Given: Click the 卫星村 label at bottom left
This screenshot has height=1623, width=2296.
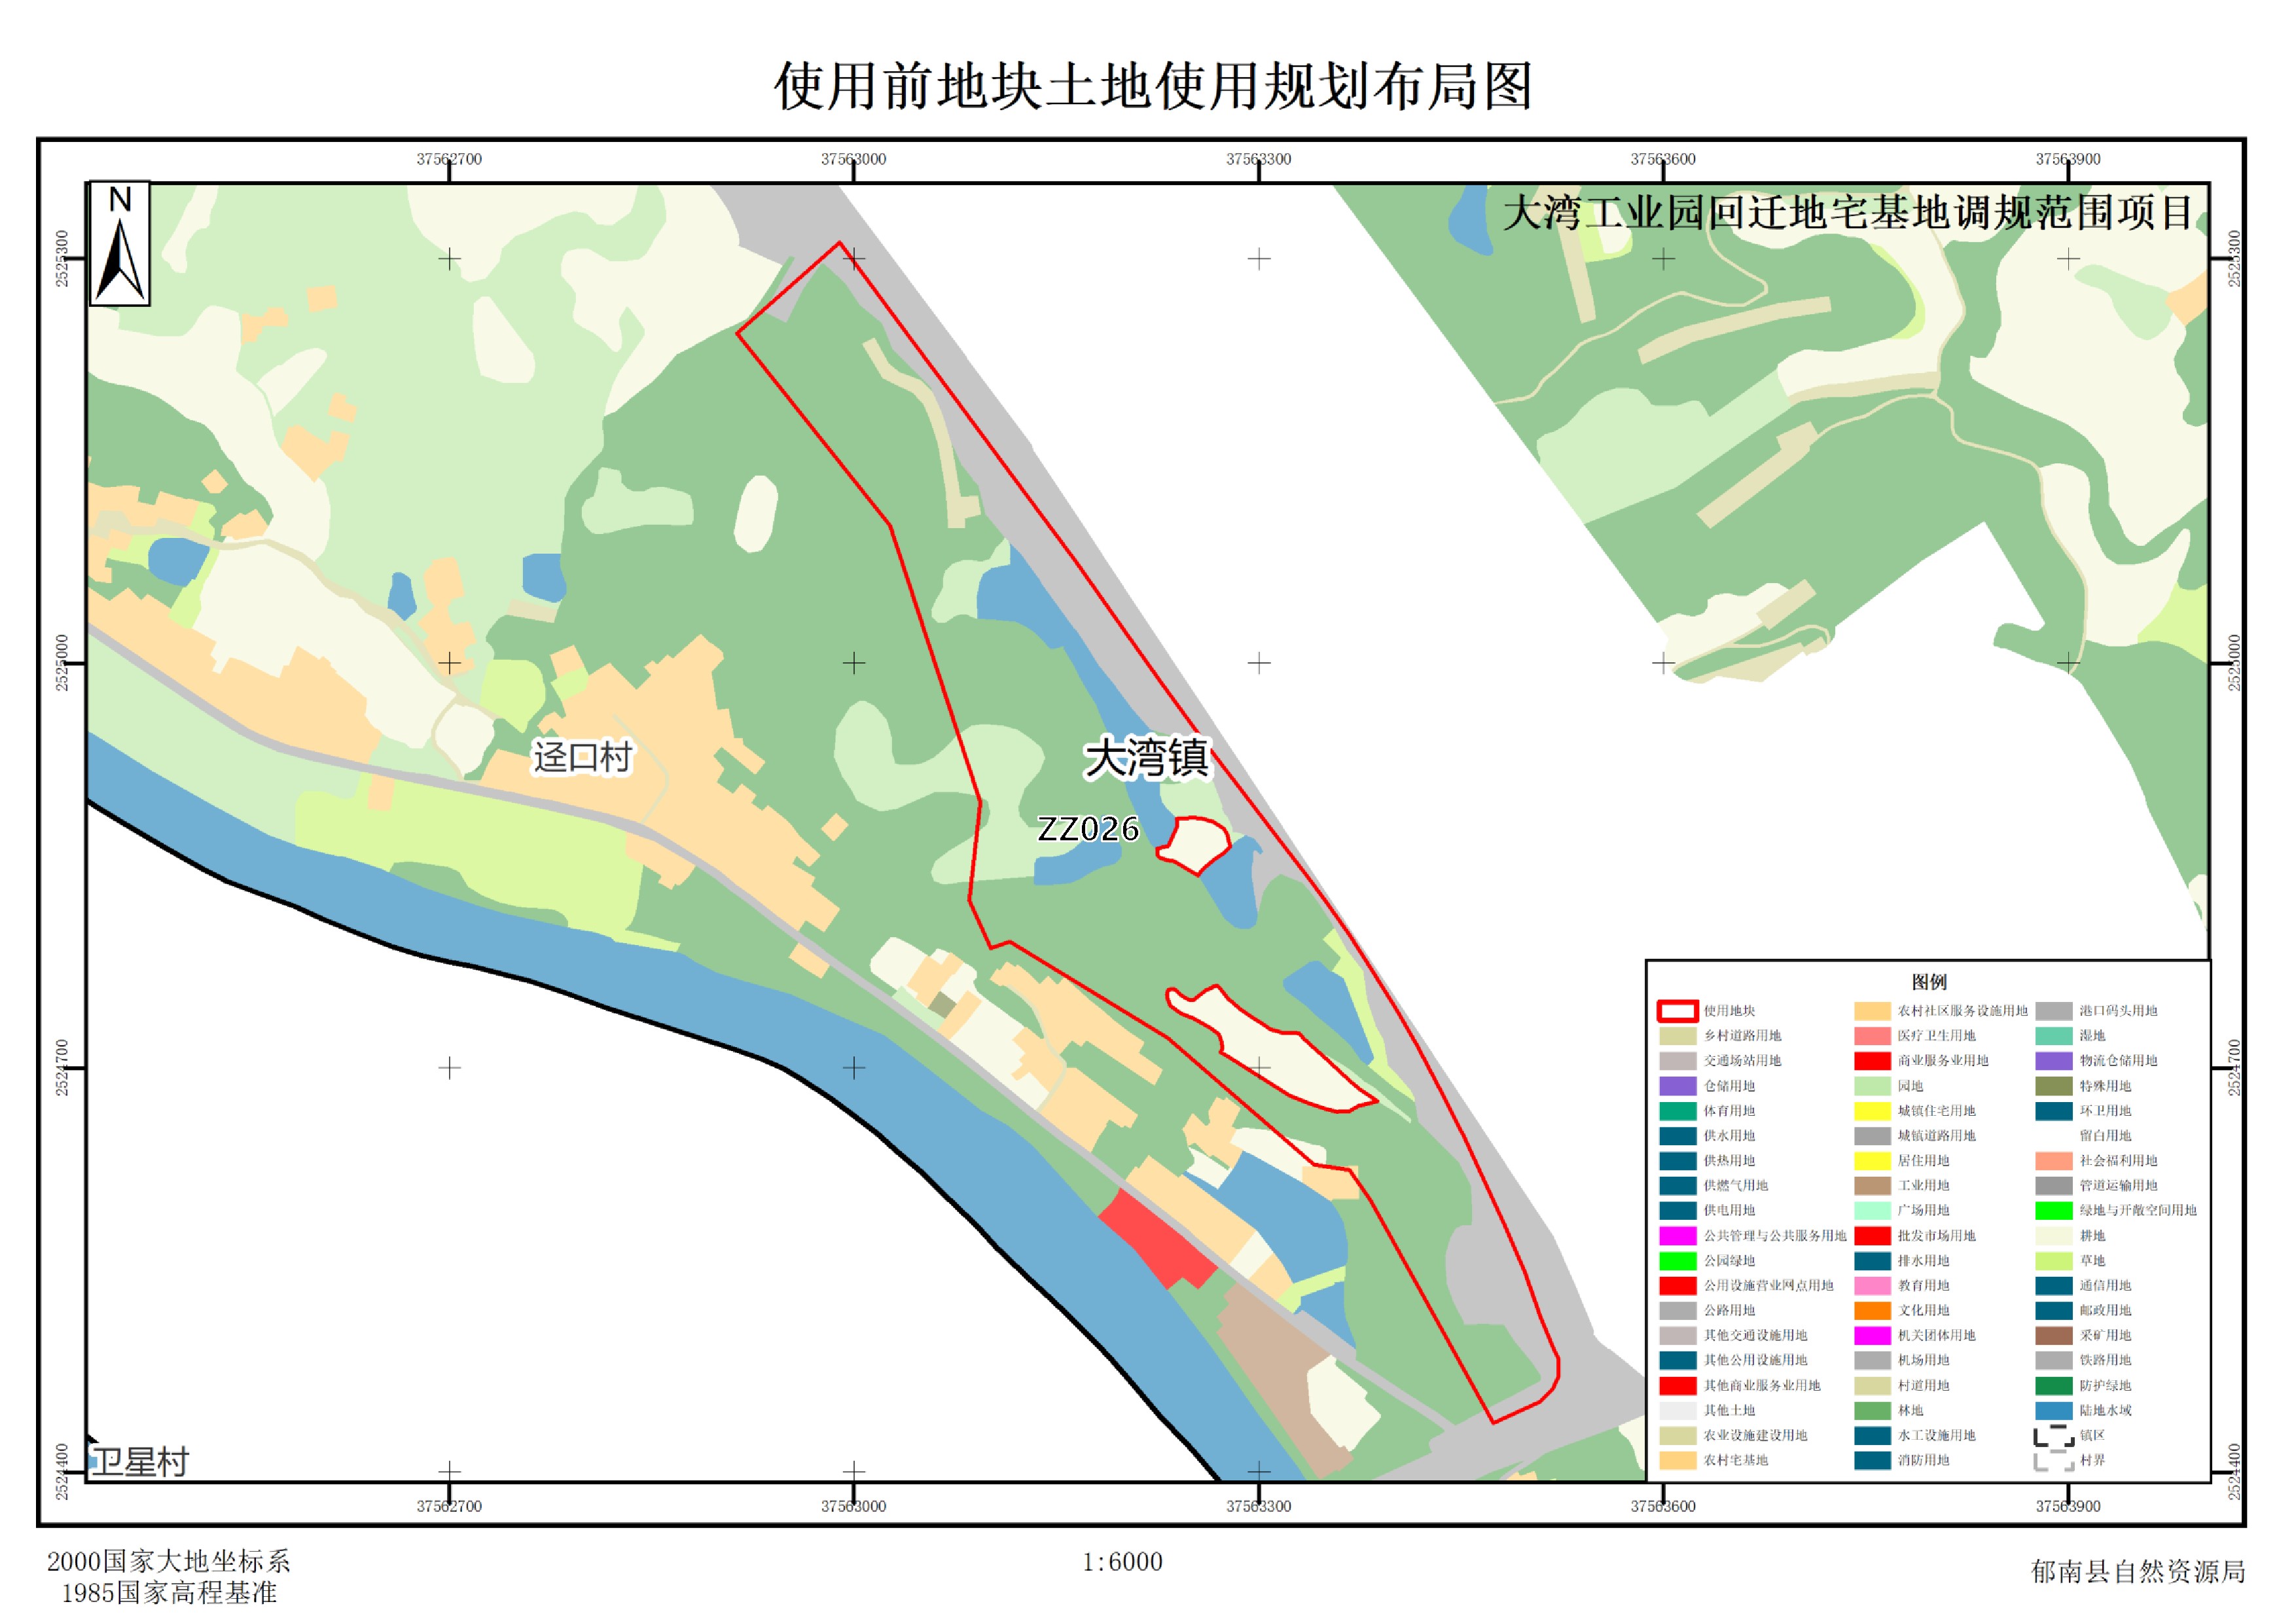Looking at the screenshot, I should (140, 1462).
